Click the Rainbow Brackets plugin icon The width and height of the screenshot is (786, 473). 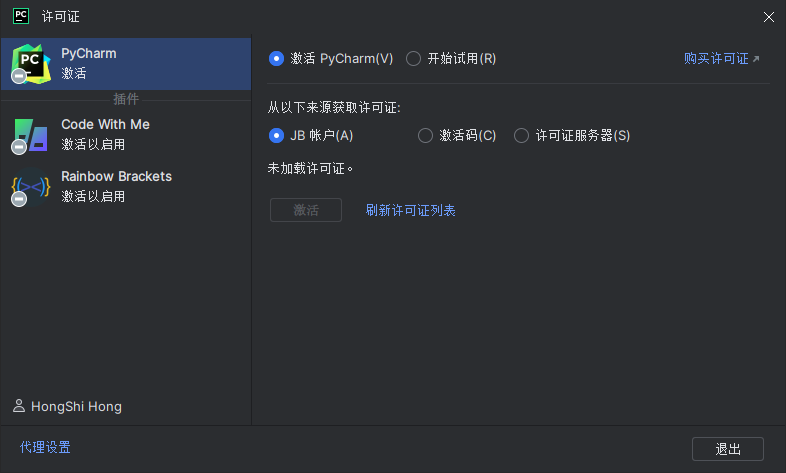[x=30, y=187]
